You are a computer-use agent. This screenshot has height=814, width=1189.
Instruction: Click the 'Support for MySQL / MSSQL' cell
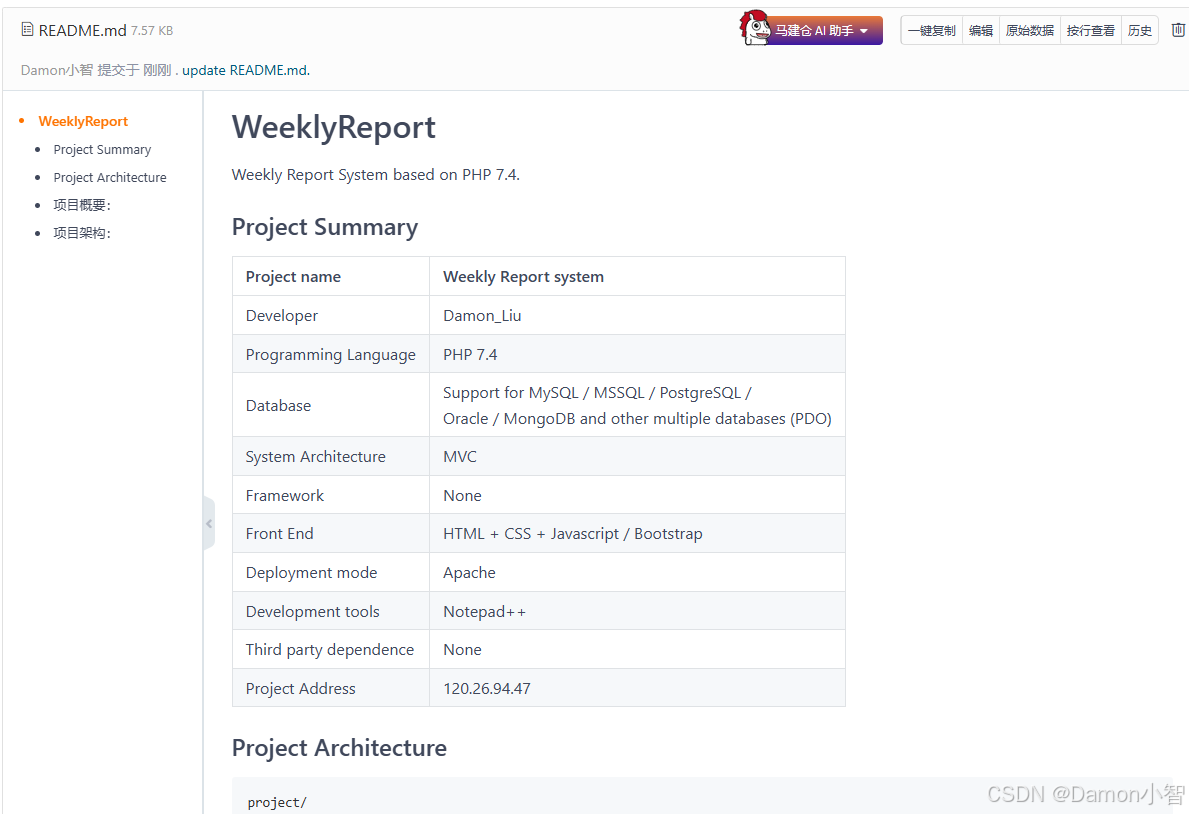(637, 405)
